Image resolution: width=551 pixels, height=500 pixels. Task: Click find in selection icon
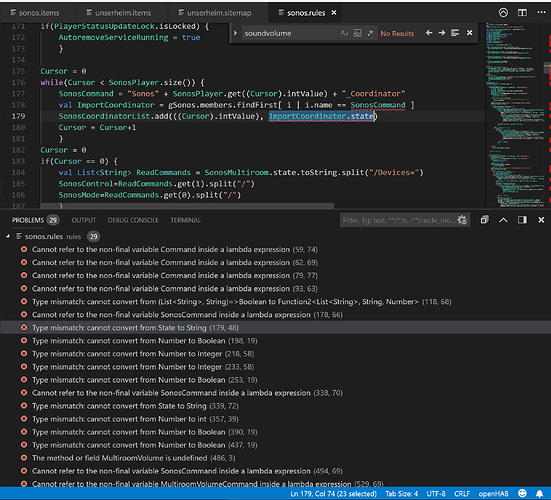click(x=455, y=33)
